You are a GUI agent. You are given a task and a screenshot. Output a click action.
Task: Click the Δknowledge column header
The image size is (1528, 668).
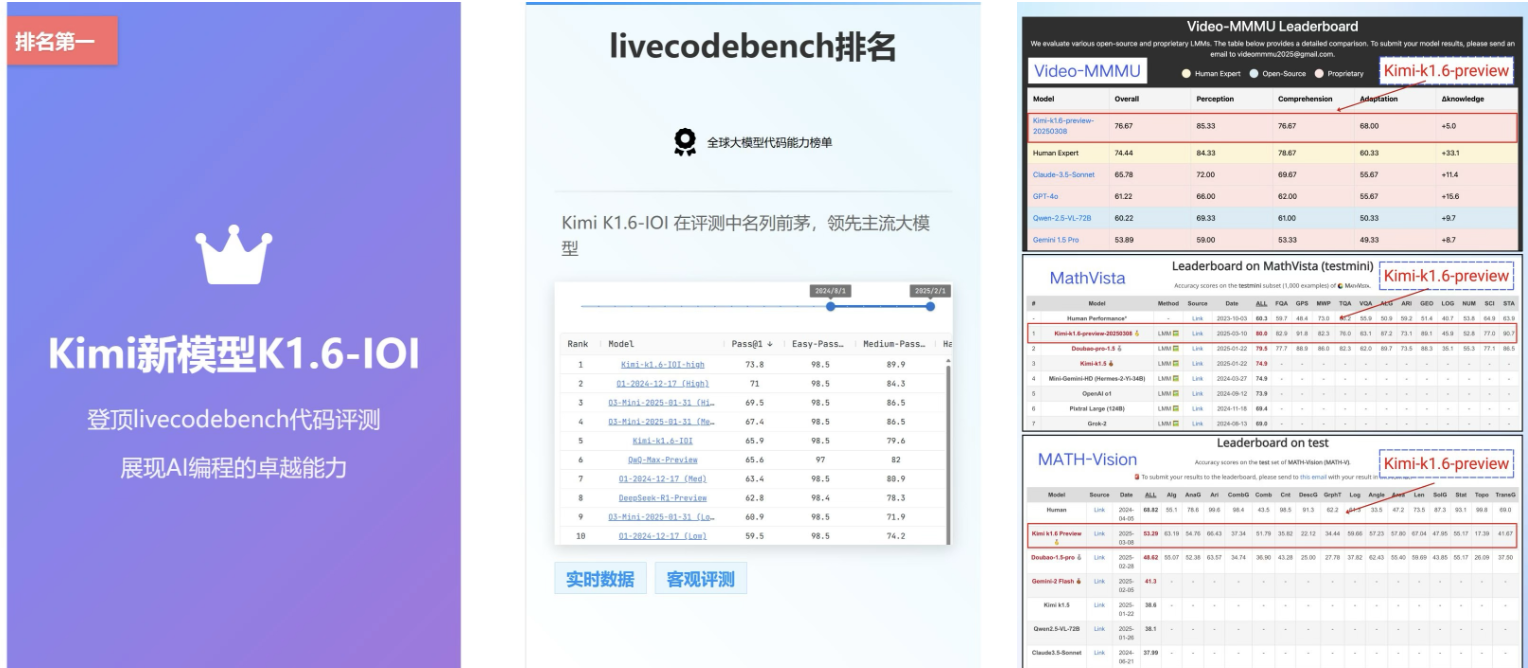click(x=1462, y=99)
